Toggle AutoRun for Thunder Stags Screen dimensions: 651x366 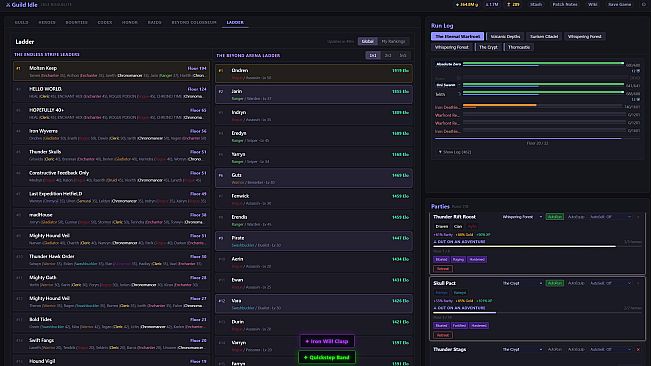555,350
